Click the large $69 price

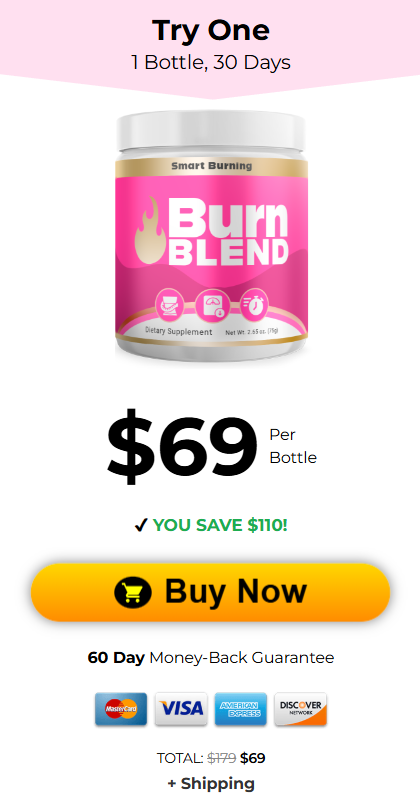click(182, 446)
